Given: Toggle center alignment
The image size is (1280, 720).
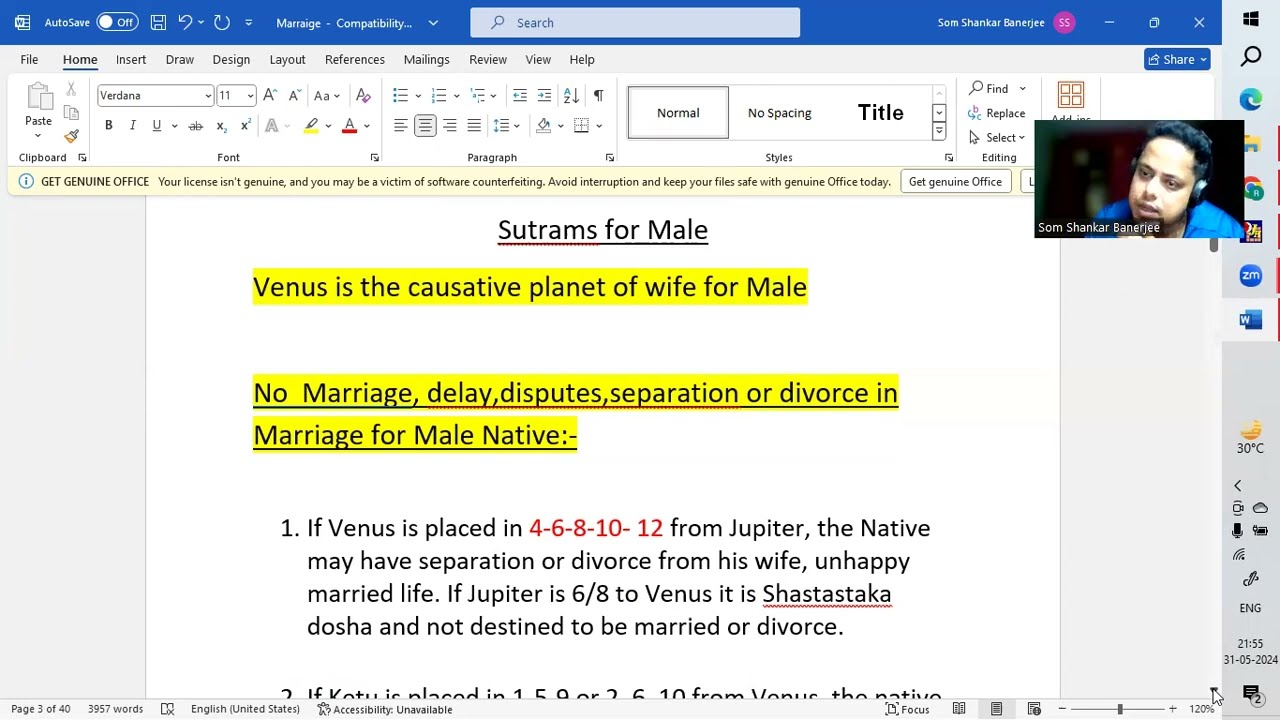Looking at the screenshot, I should [425, 125].
